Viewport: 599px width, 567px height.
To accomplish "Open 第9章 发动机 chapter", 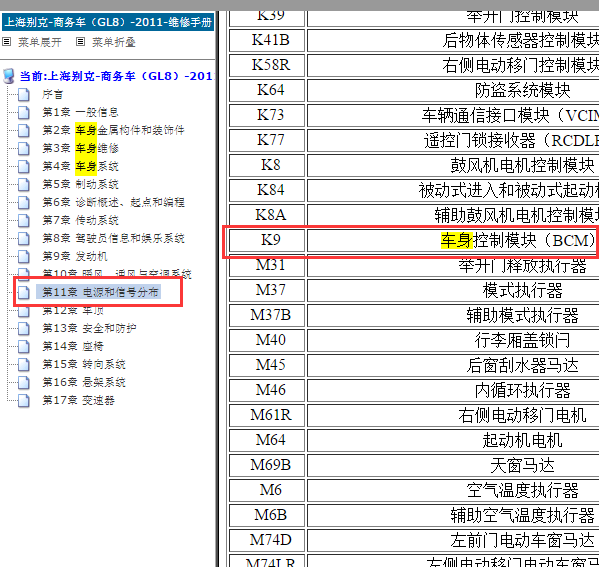I will pos(74,256).
